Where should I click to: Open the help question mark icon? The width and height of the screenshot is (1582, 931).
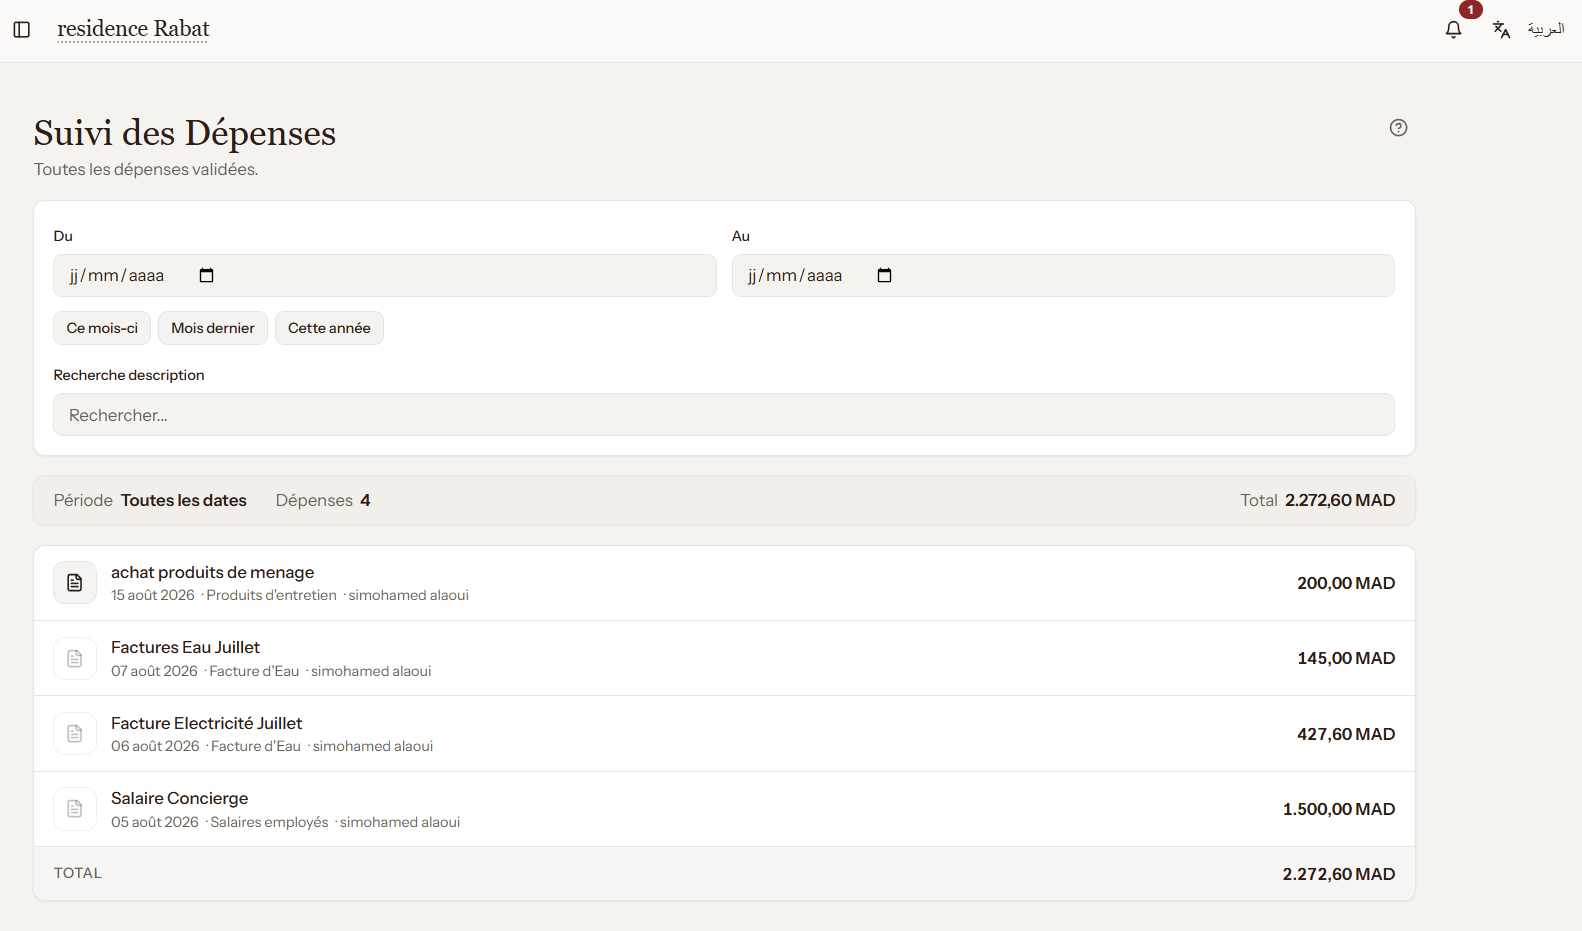point(1398,127)
